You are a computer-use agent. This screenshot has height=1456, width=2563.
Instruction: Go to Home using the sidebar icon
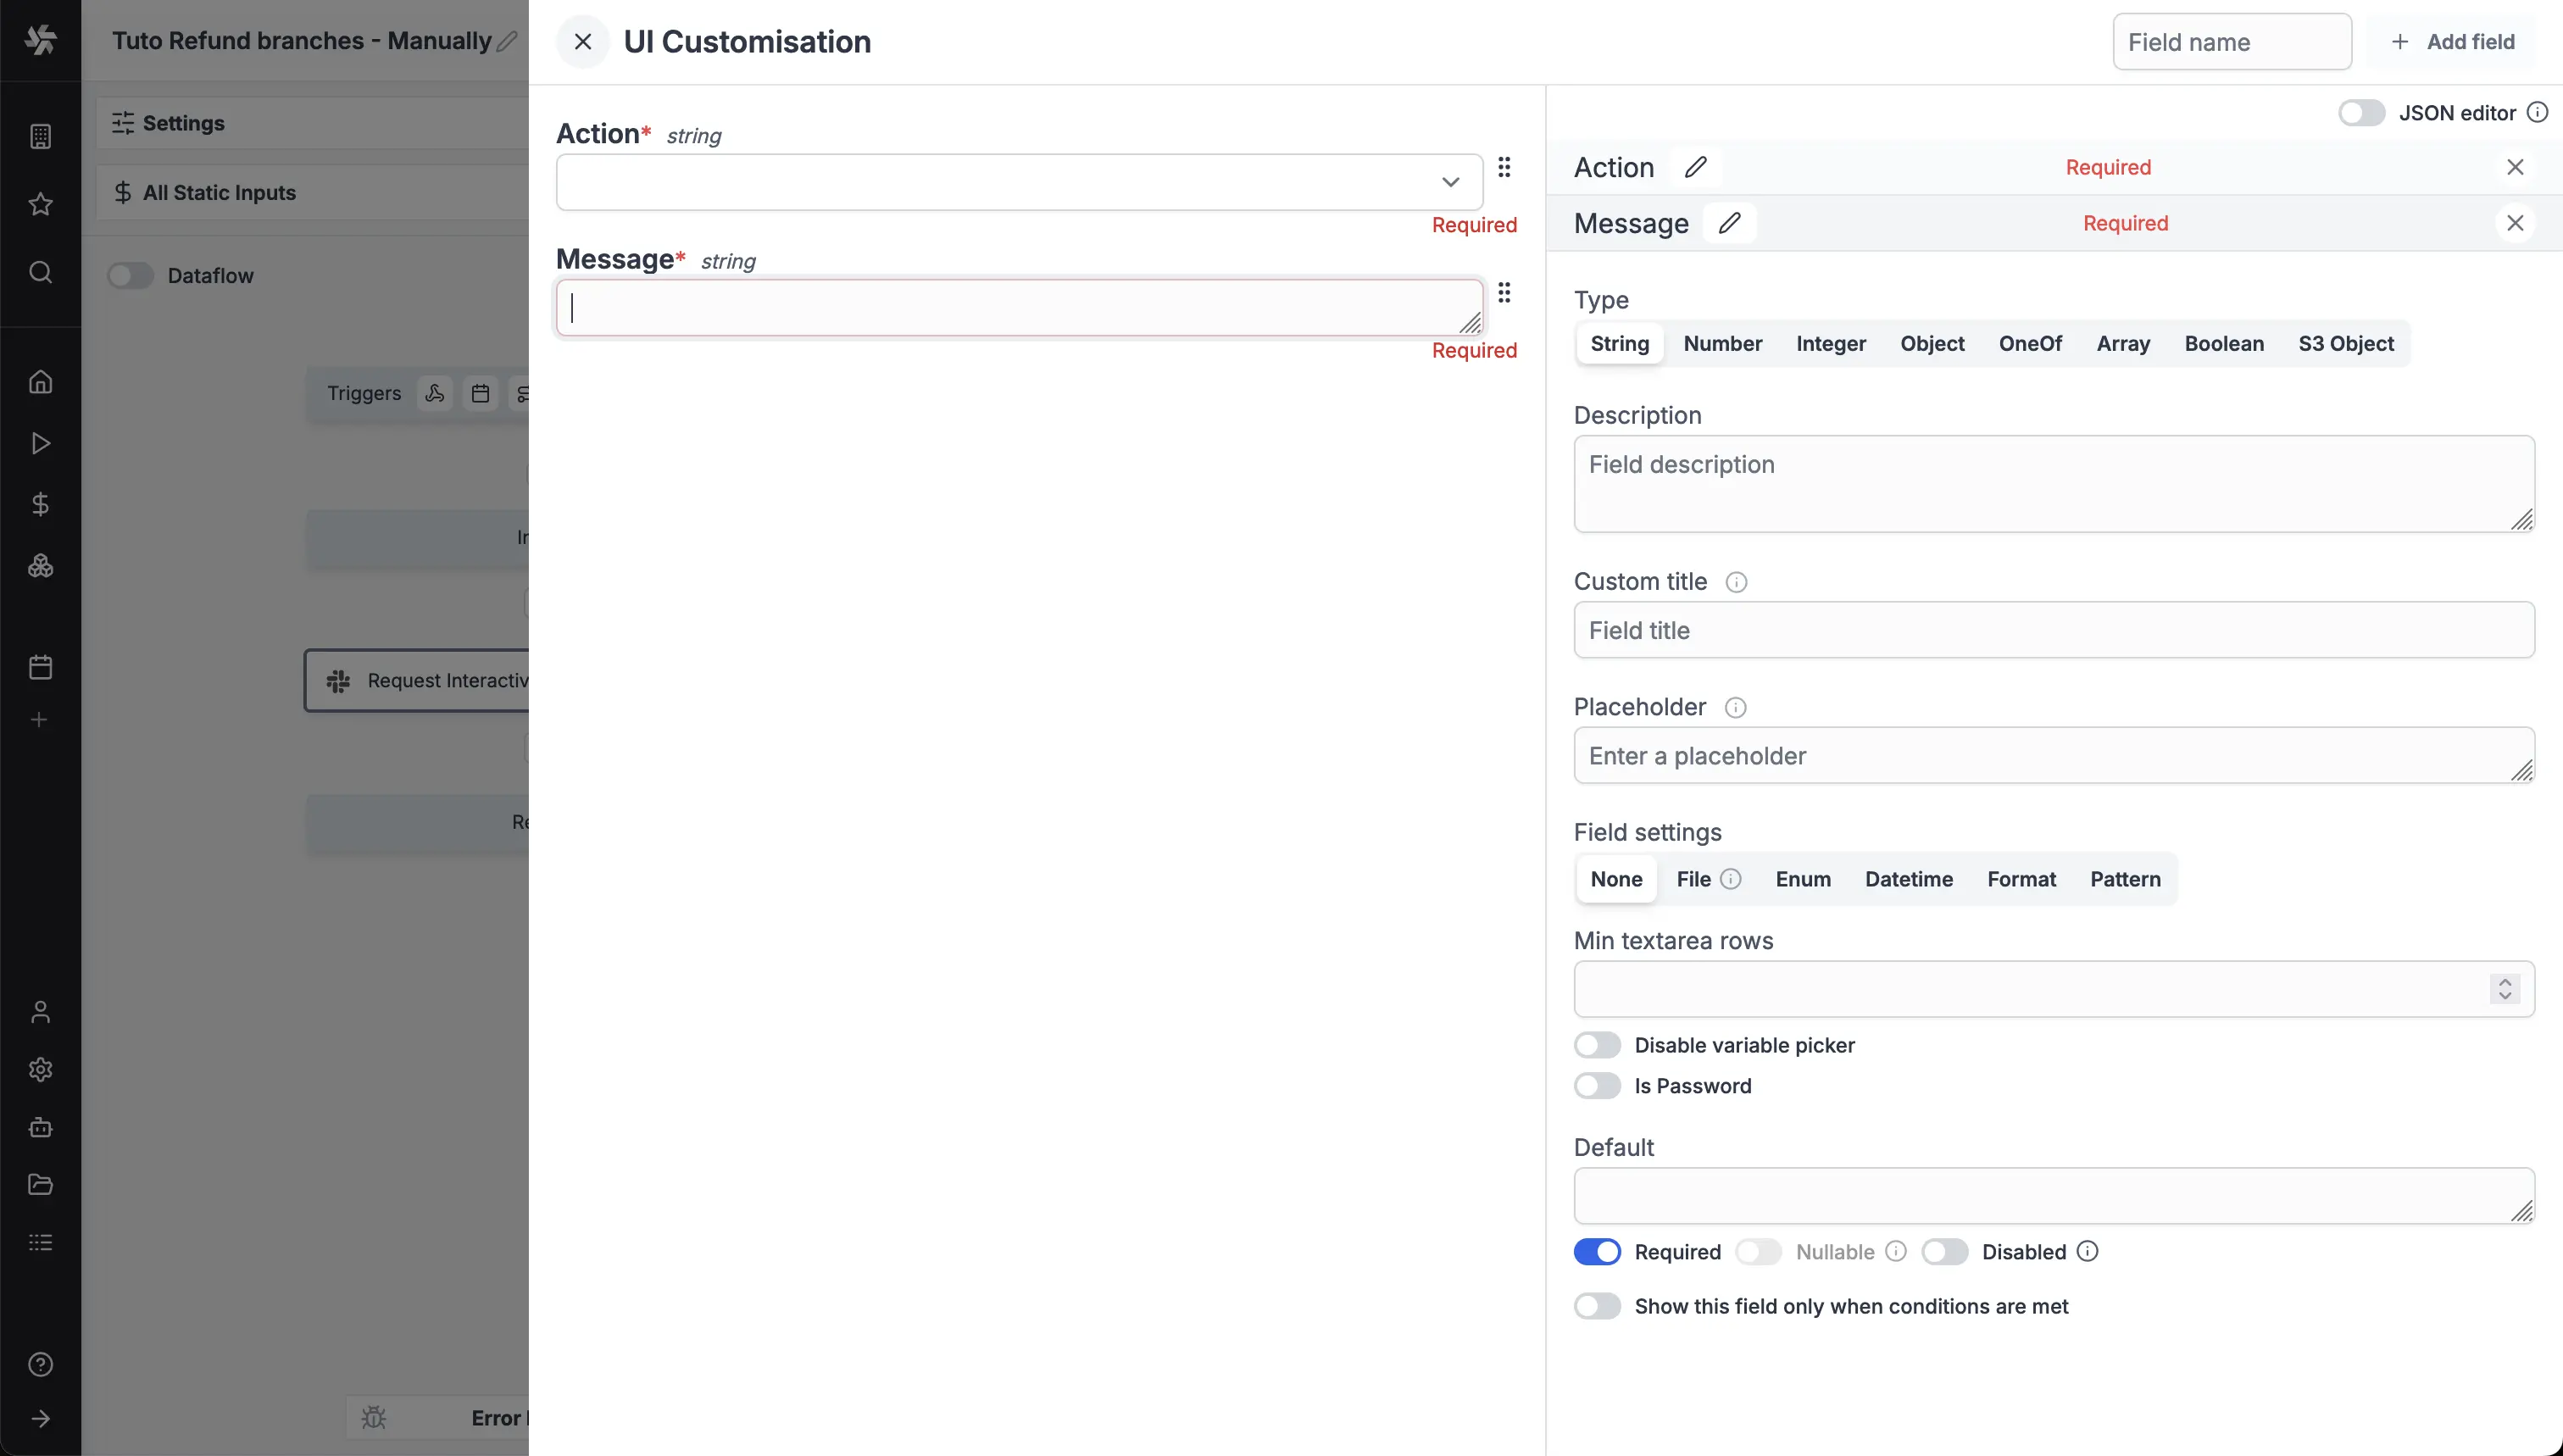40,381
